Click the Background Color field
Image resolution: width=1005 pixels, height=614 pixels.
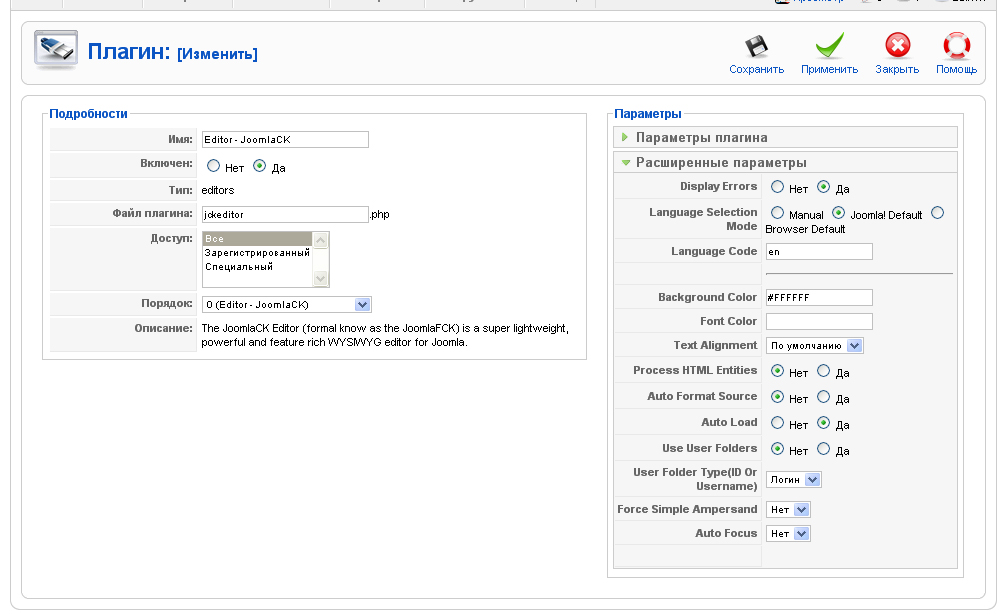pos(819,297)
